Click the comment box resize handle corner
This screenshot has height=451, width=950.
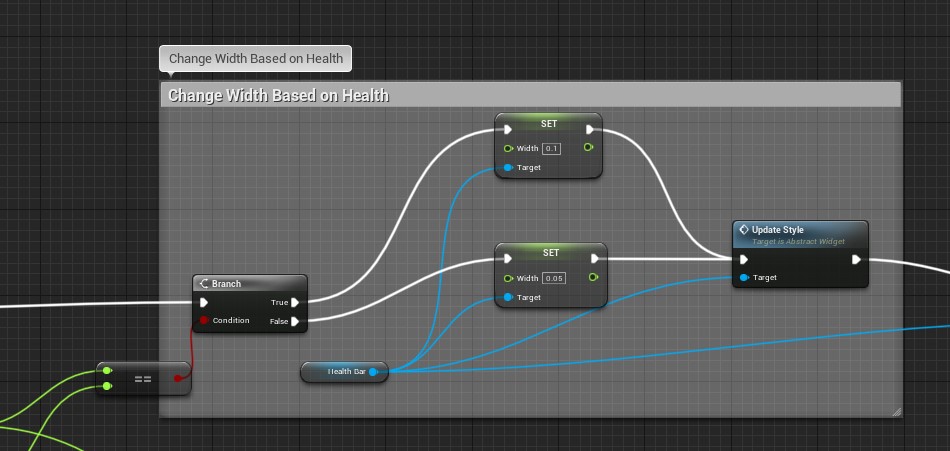(x=896, y=411)
